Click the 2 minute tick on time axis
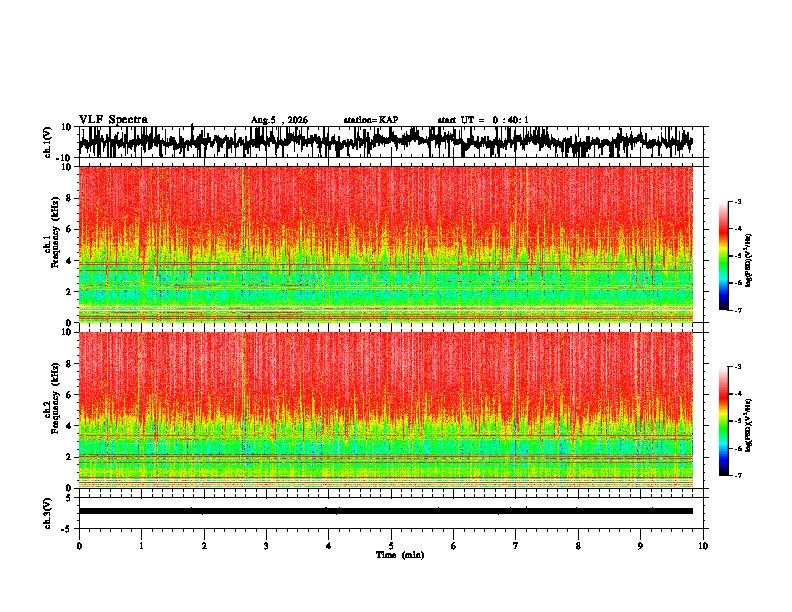The height and width of the screenshot is (612, 792). 204,546
